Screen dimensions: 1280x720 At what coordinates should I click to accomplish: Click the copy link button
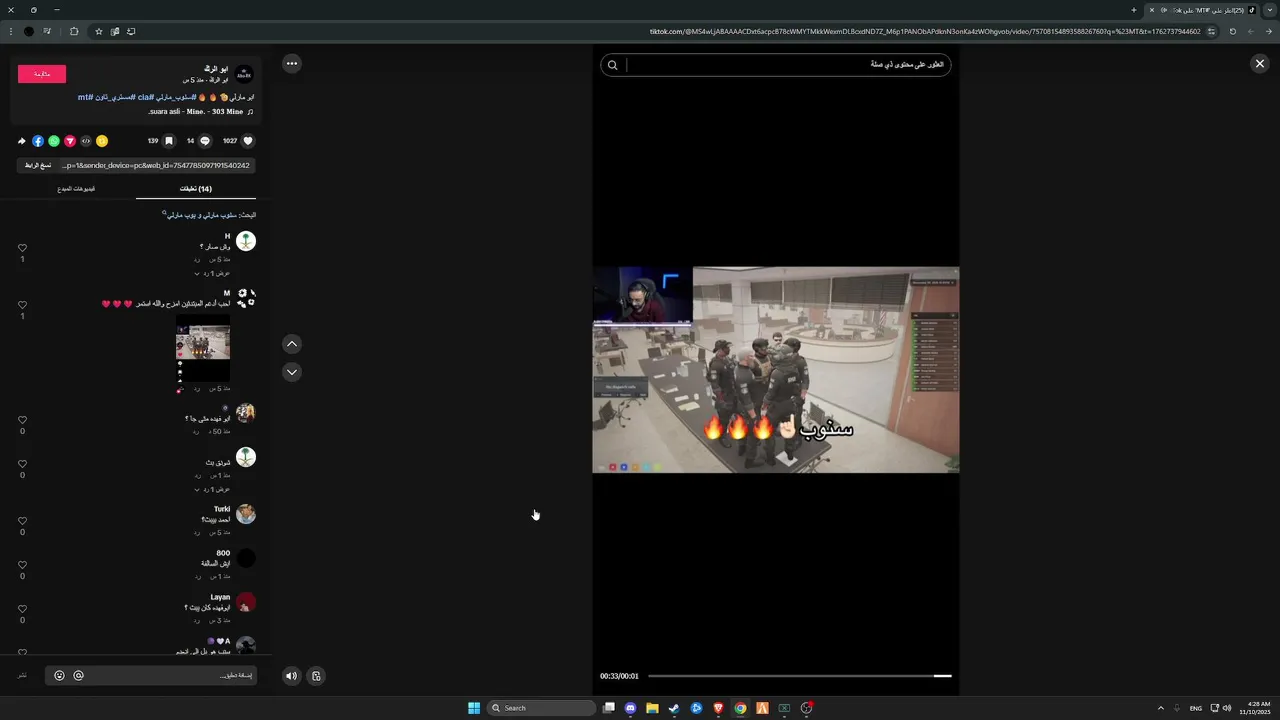(x=38, y=165)
